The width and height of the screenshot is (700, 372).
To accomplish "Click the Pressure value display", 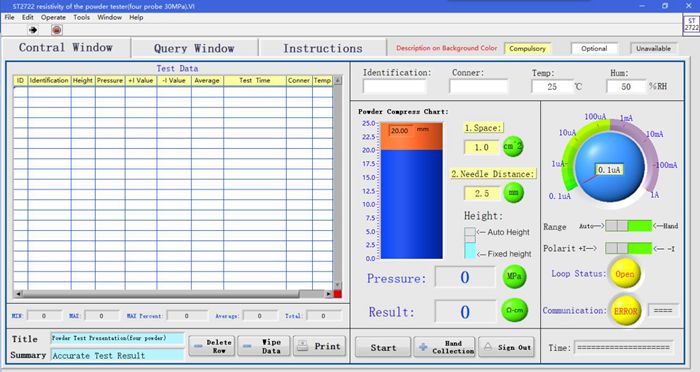I will [x=465, y=277].
